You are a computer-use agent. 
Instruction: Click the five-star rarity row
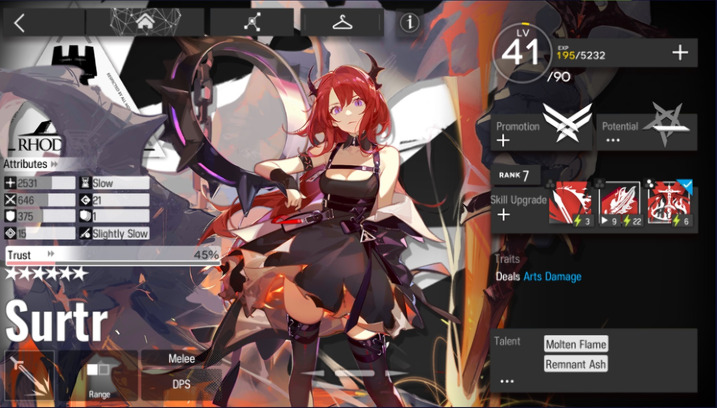point(46,274)
